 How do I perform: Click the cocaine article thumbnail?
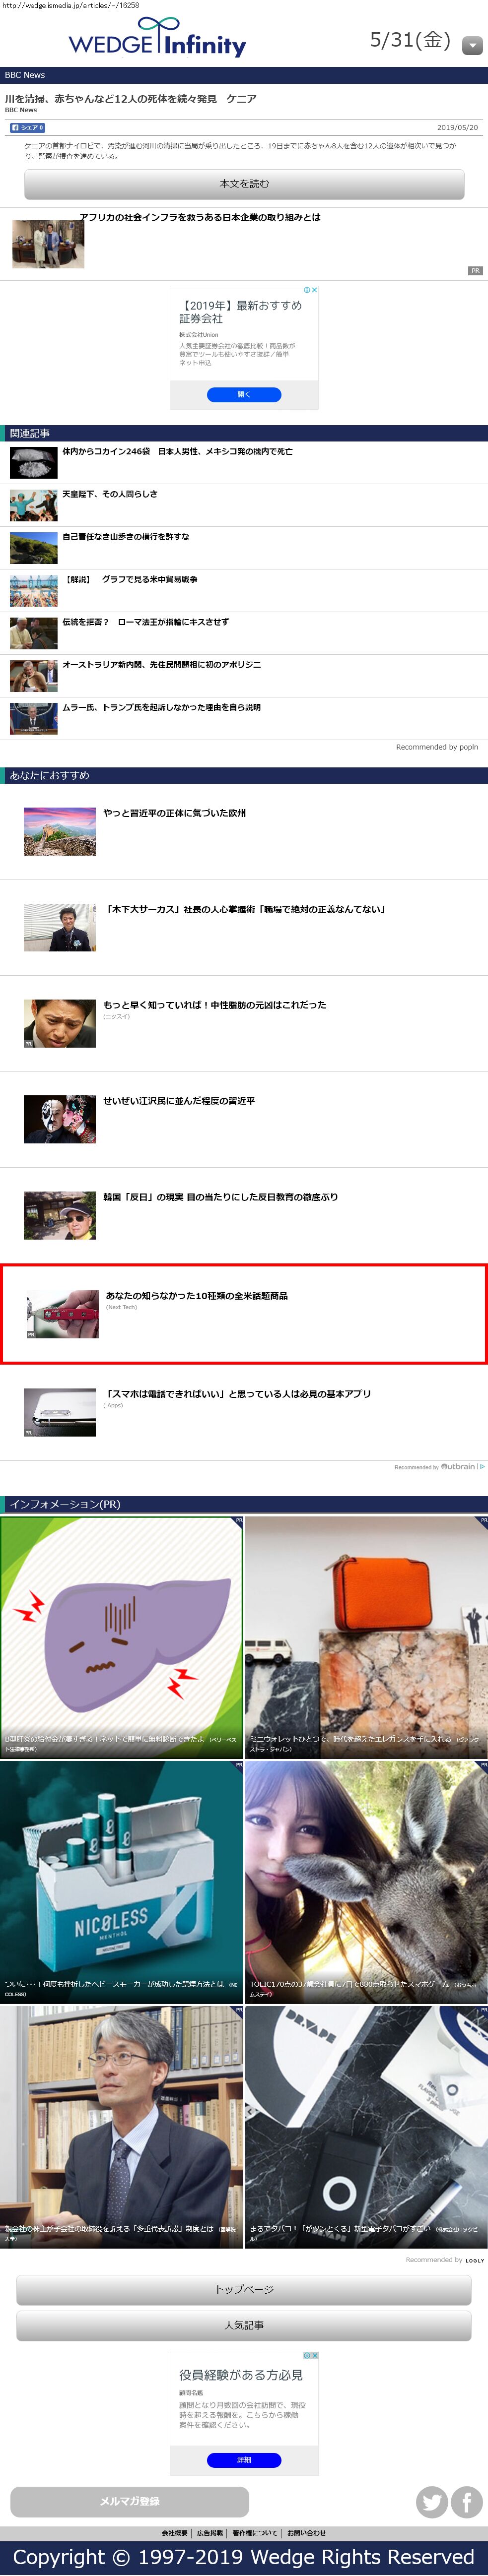point(34,463)
